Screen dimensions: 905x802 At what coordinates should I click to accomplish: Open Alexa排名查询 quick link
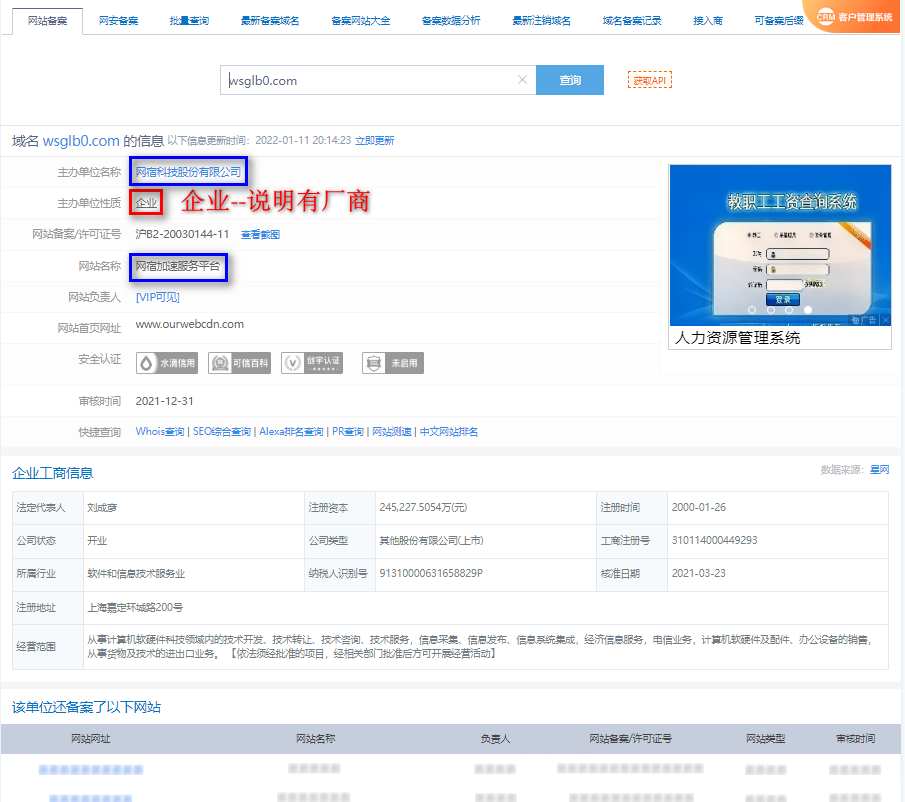pos(291,432)
